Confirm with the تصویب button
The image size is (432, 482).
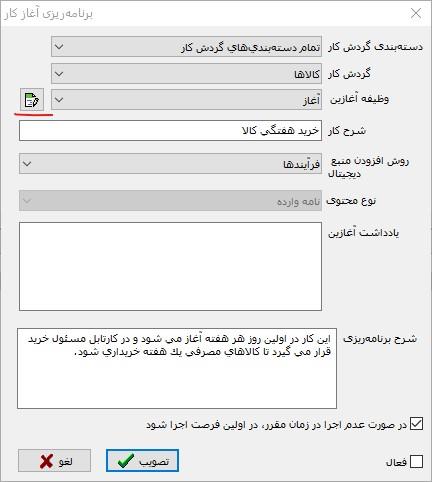point(142,461)
